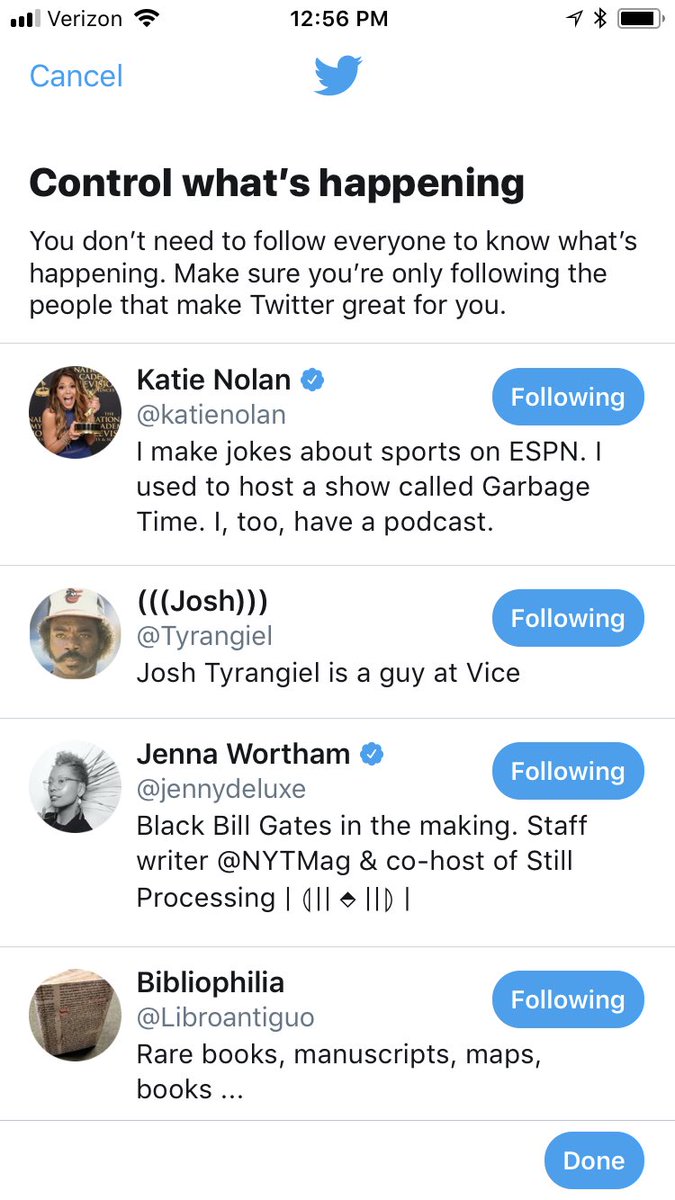Tap the Wi-Fi status icon
Screen dimensions: 675x1200
tap(147, 19)
